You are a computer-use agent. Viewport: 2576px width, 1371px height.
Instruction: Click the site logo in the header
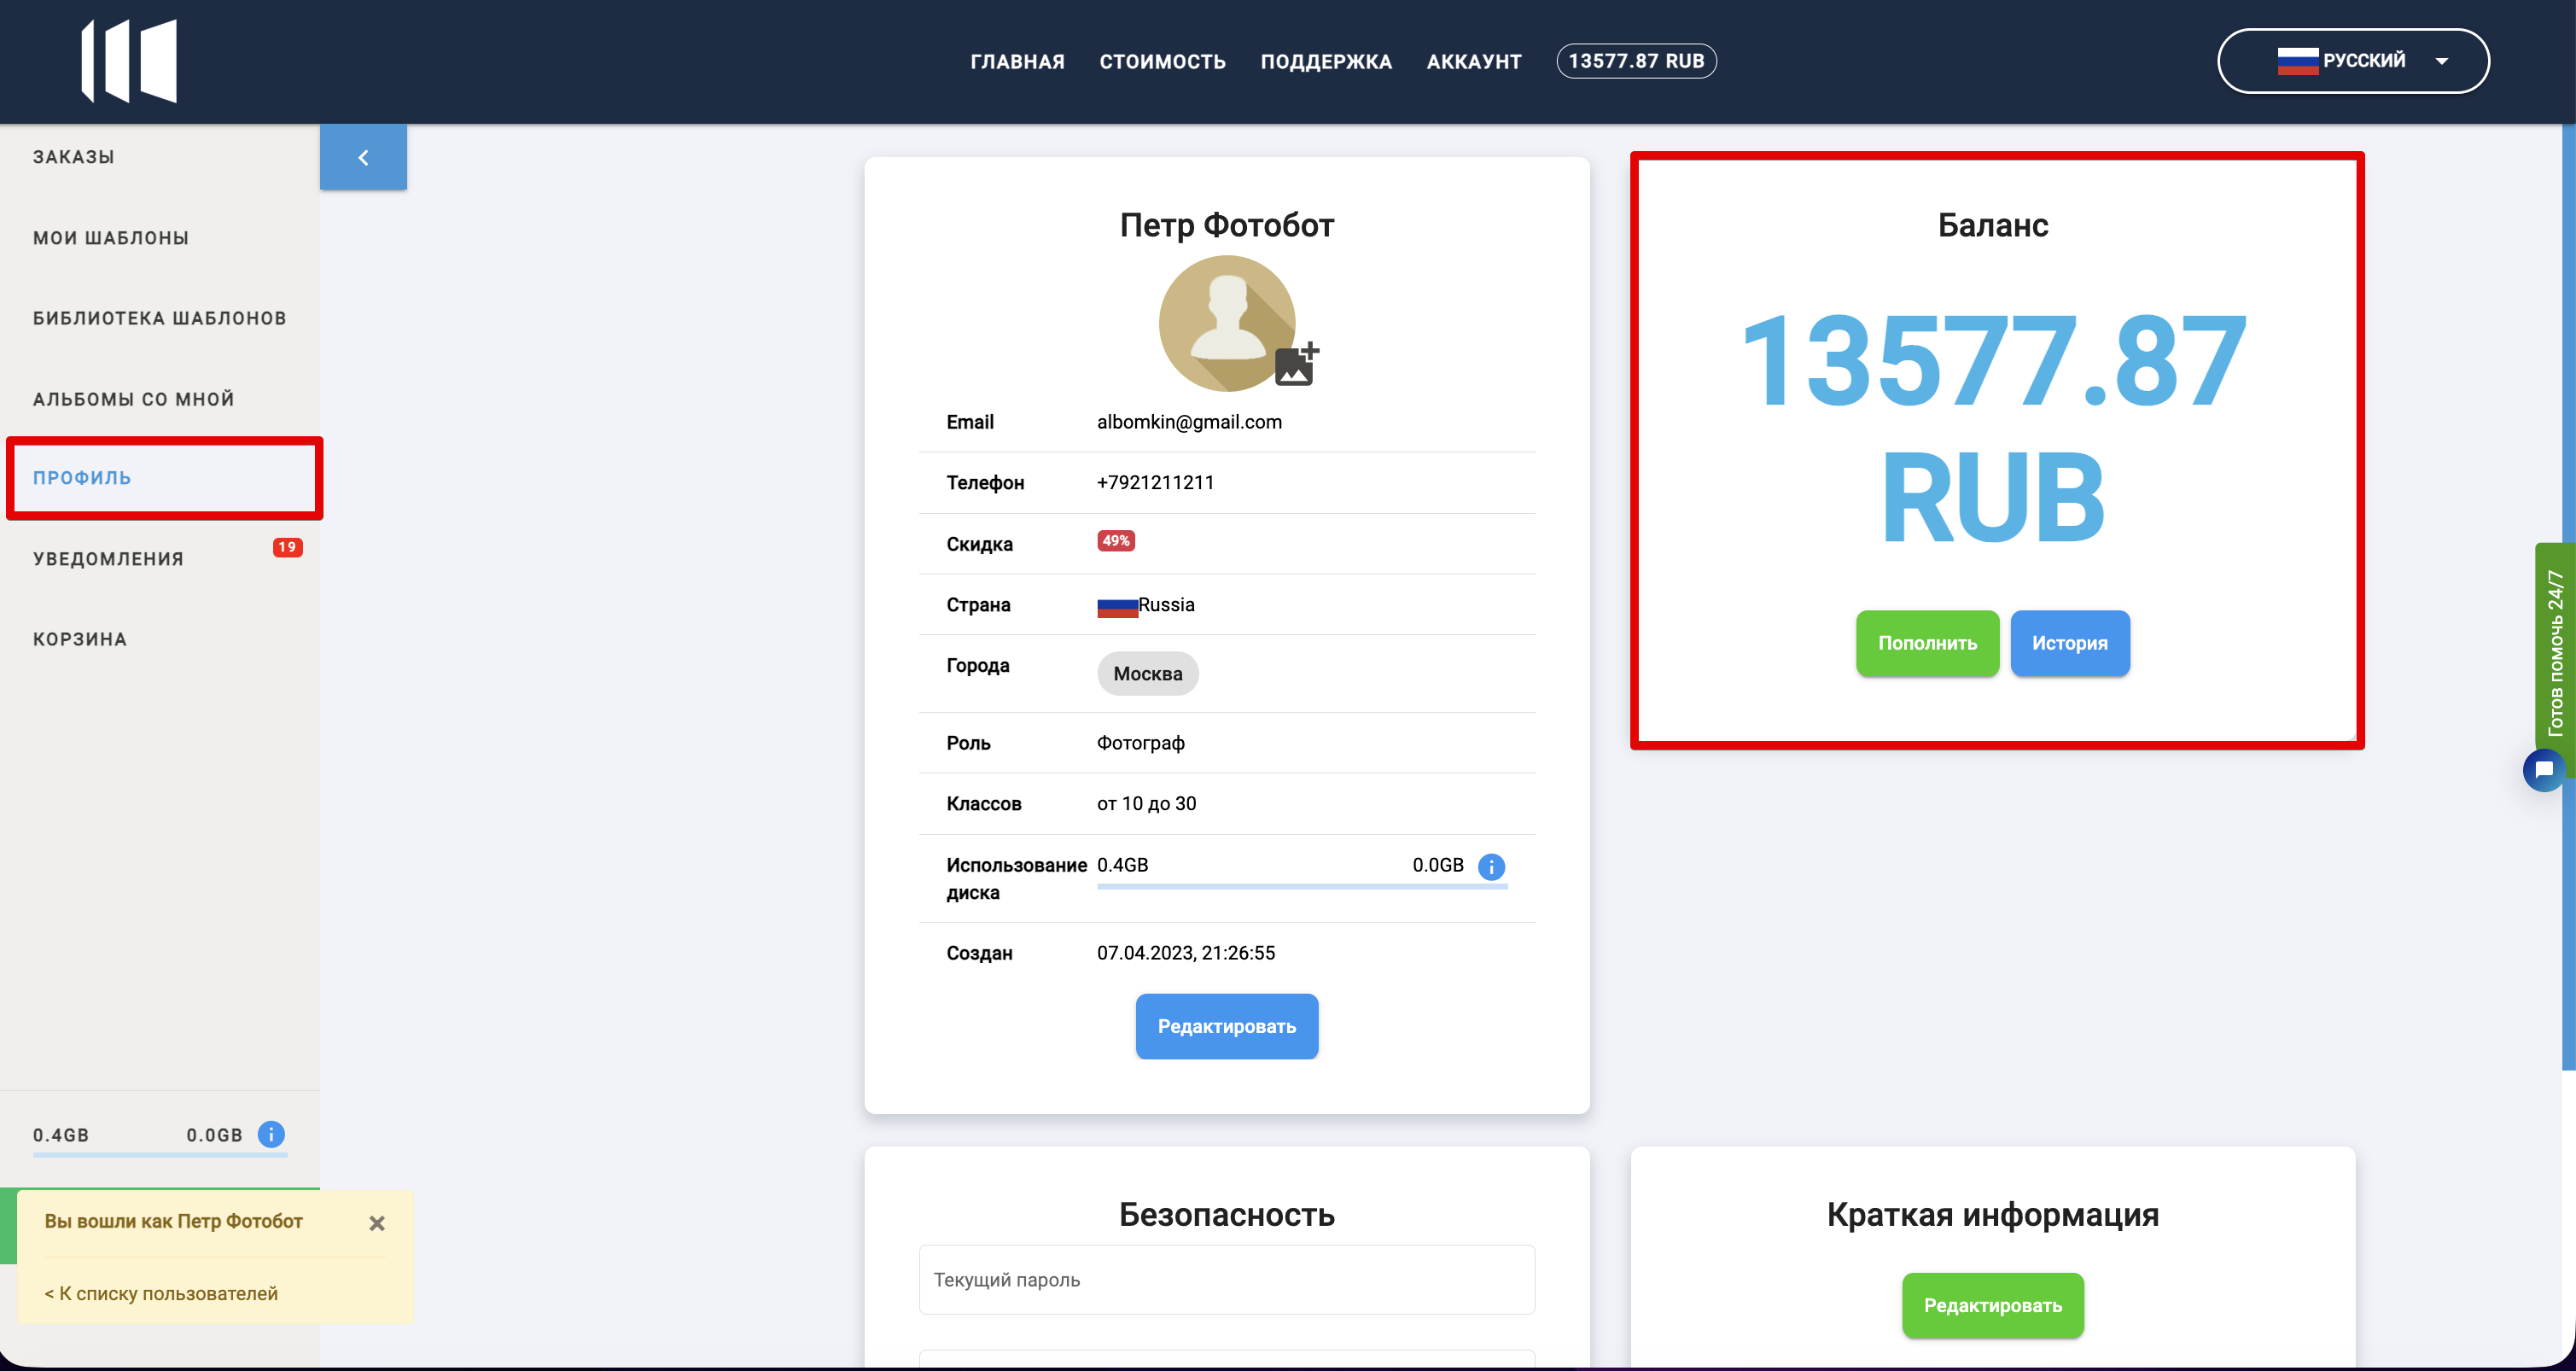[129, 60]
